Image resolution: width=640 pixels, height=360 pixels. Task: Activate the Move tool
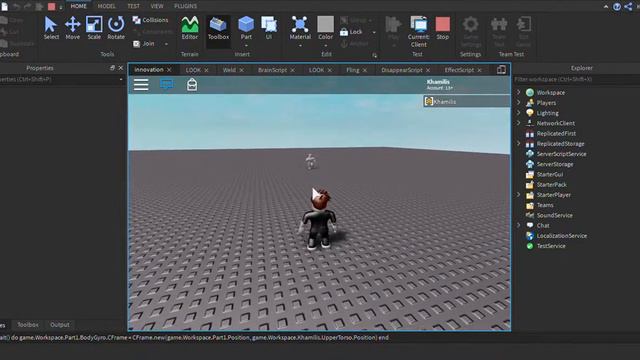point(73,28)
